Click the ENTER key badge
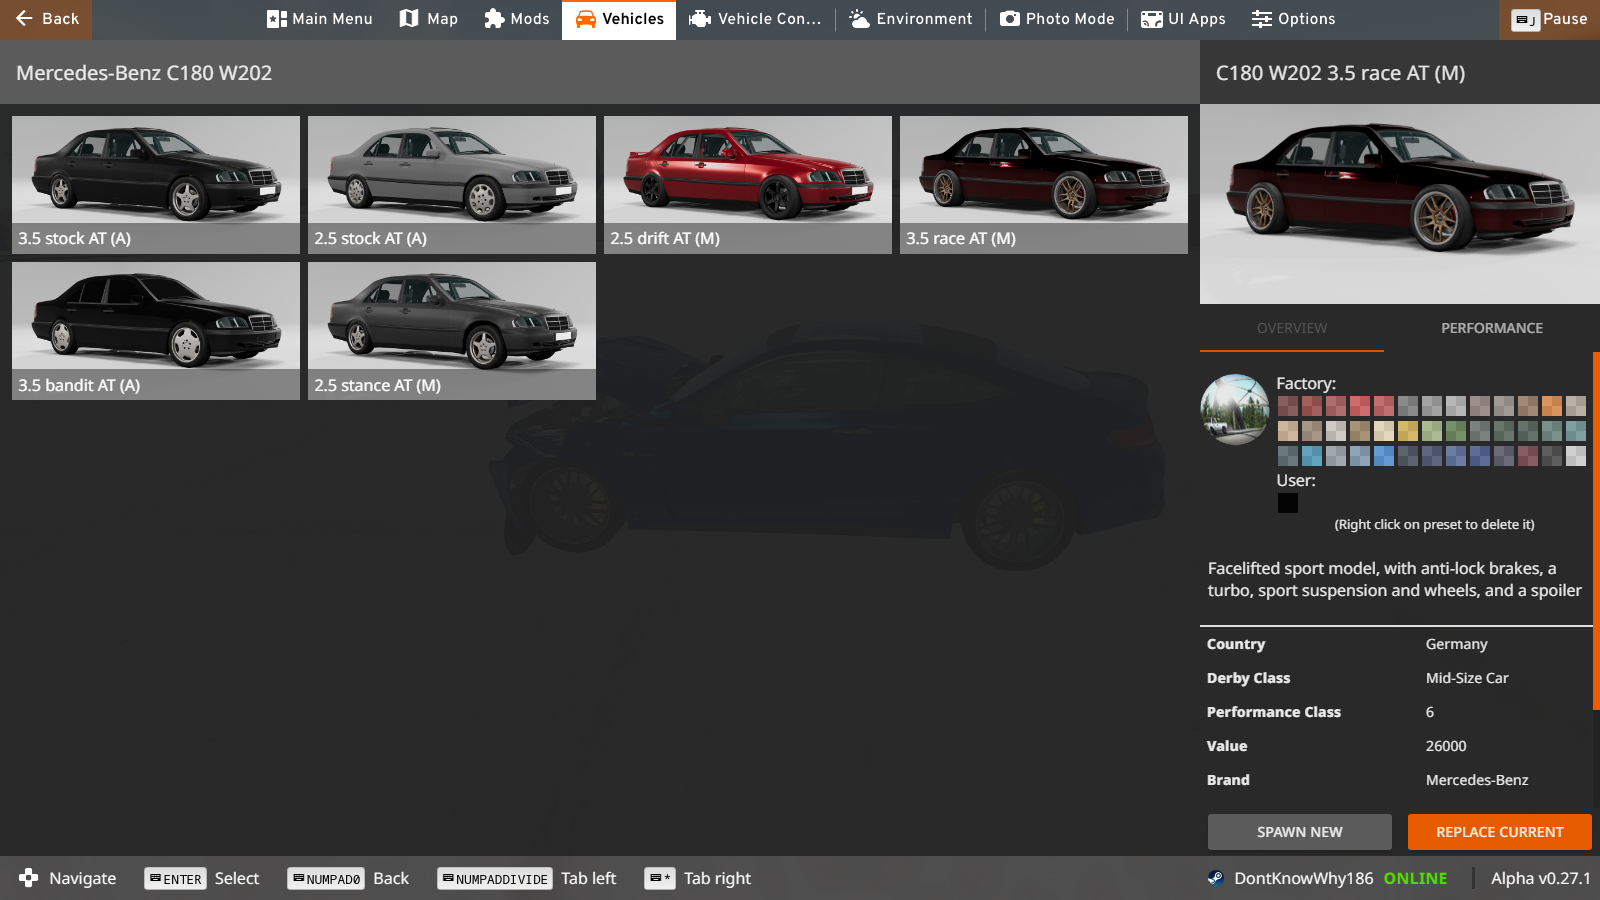 (x=175, y=879)
